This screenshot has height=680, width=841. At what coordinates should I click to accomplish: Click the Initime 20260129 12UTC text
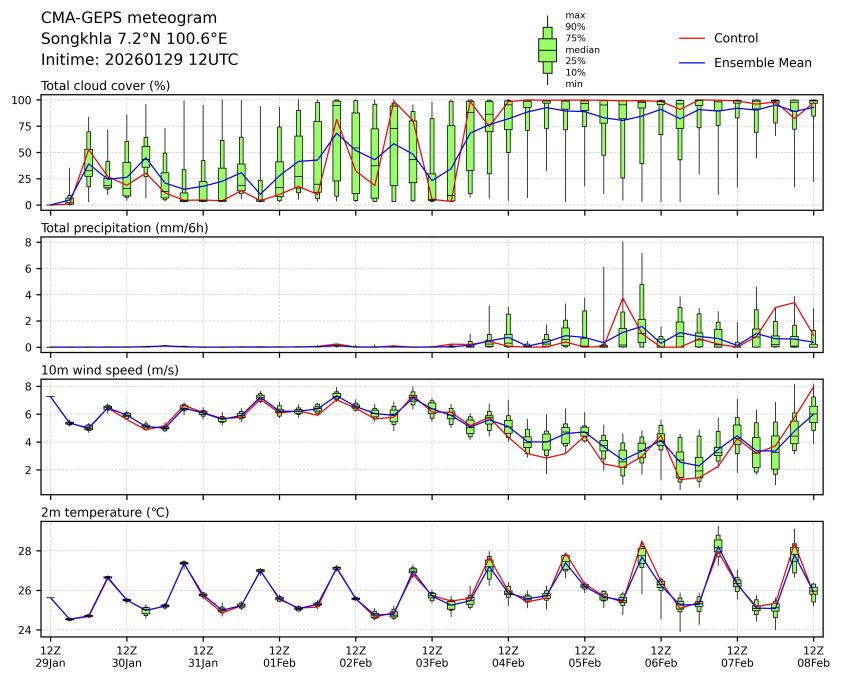pyautogui.click(x=139, y=60)
